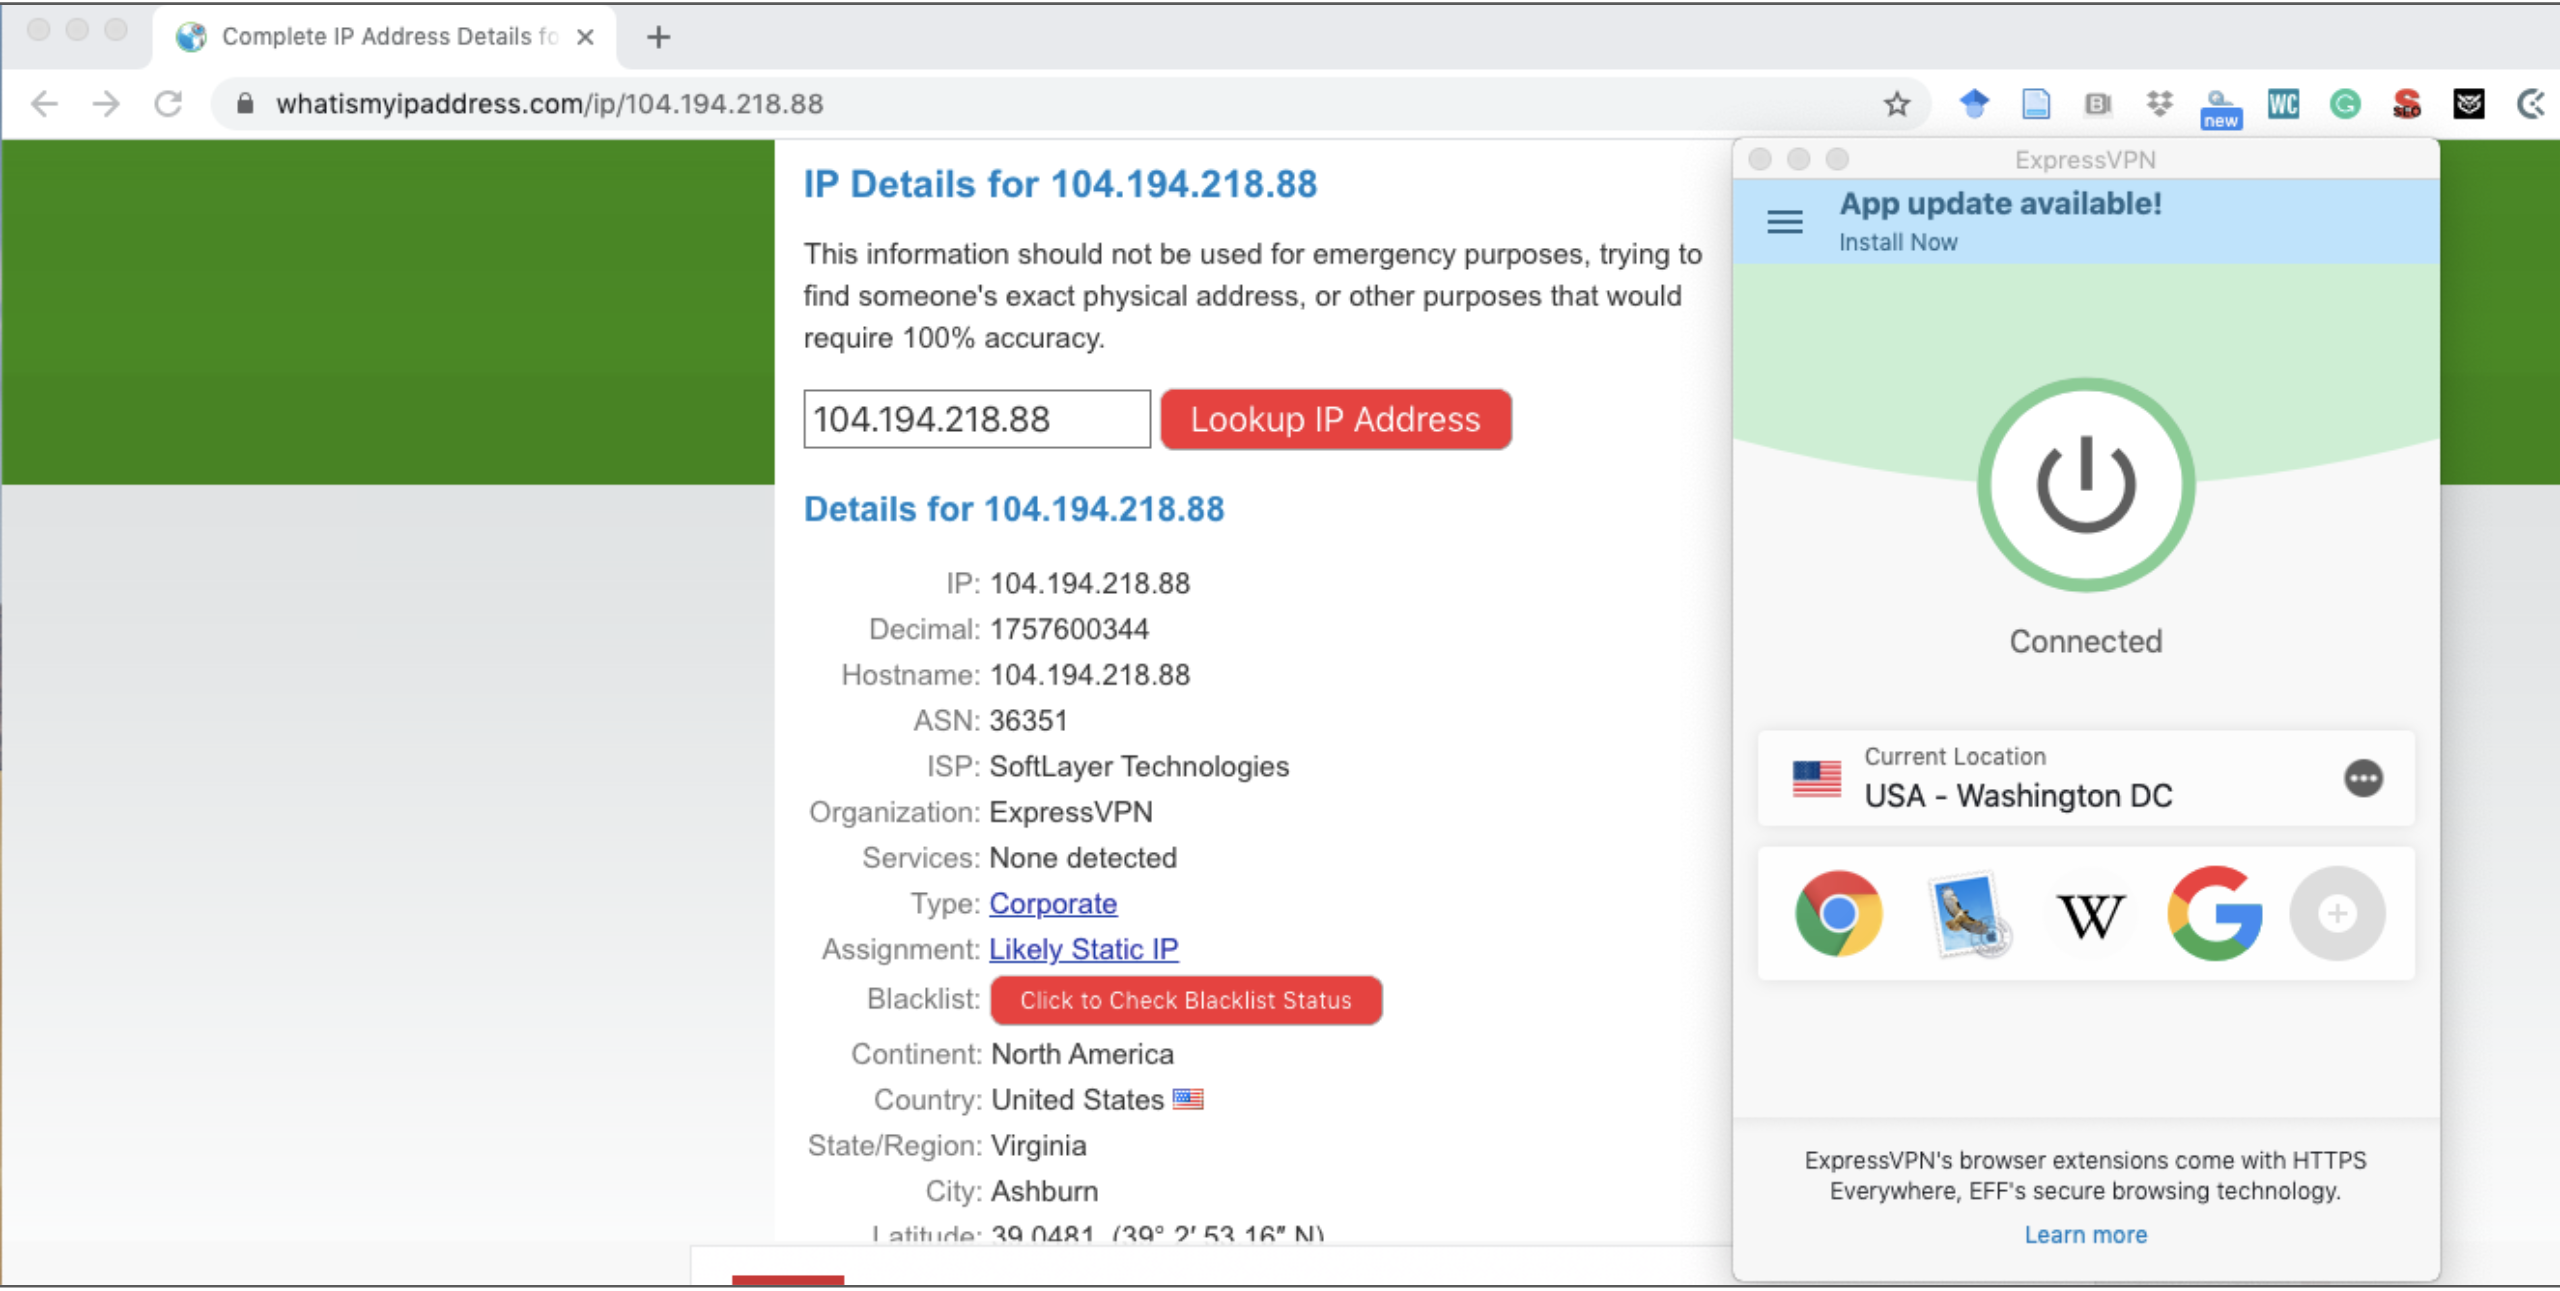Screen dimensions: 2560x1291
Task: Click the 'Details for 104.194.218.88' heading
Action: click(x=1014, y=509)
